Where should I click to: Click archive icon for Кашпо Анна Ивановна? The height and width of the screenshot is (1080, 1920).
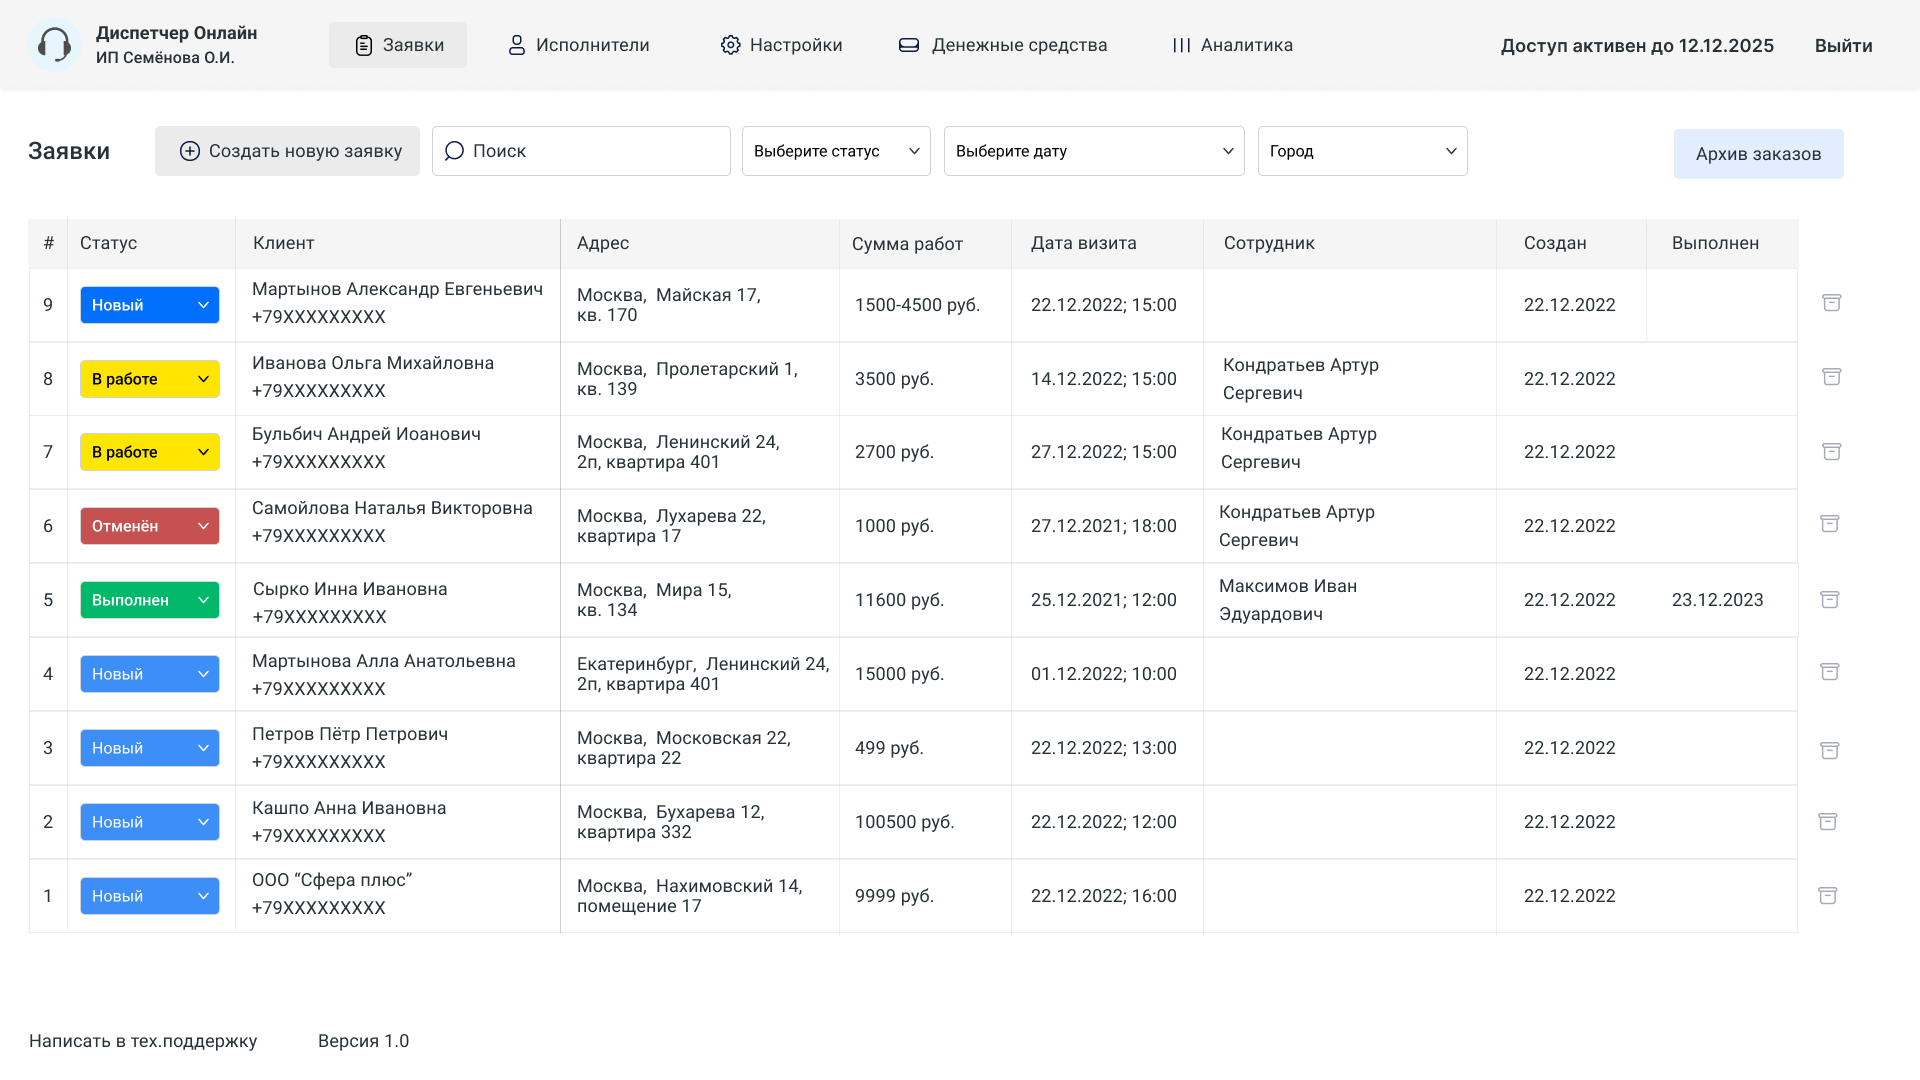click(1827, 822)
